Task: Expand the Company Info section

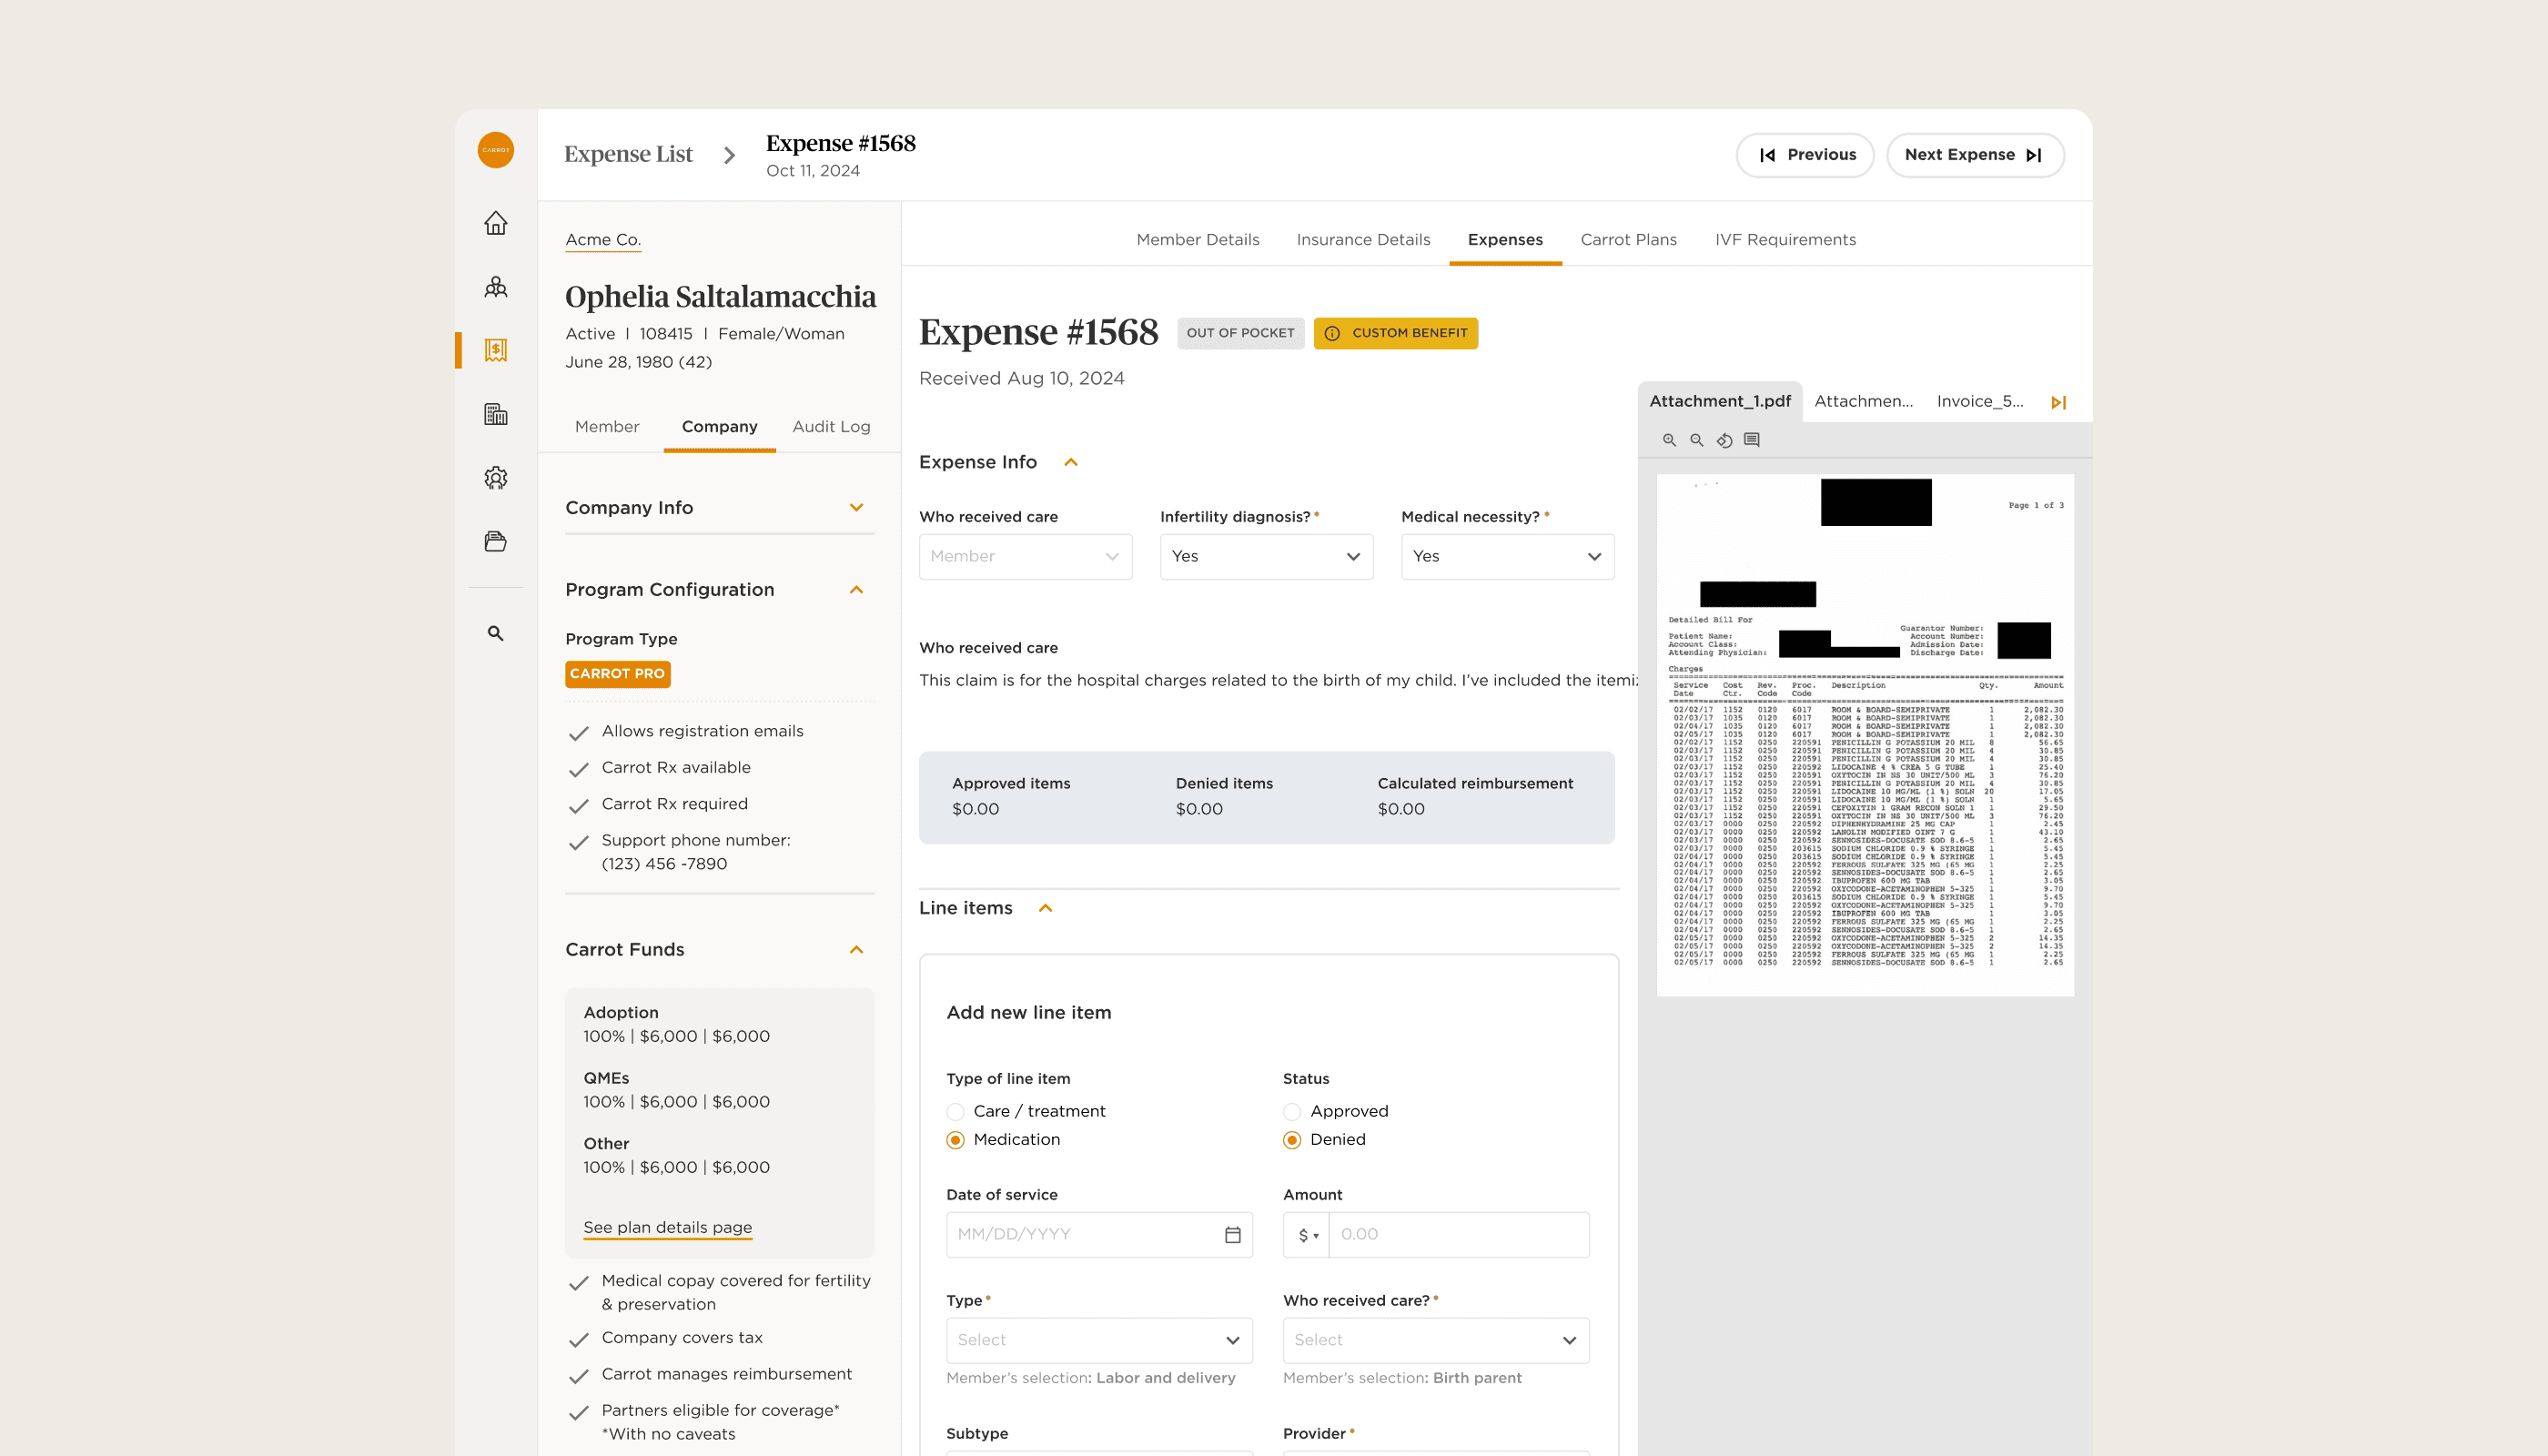Action: click(x=856, y=508)
